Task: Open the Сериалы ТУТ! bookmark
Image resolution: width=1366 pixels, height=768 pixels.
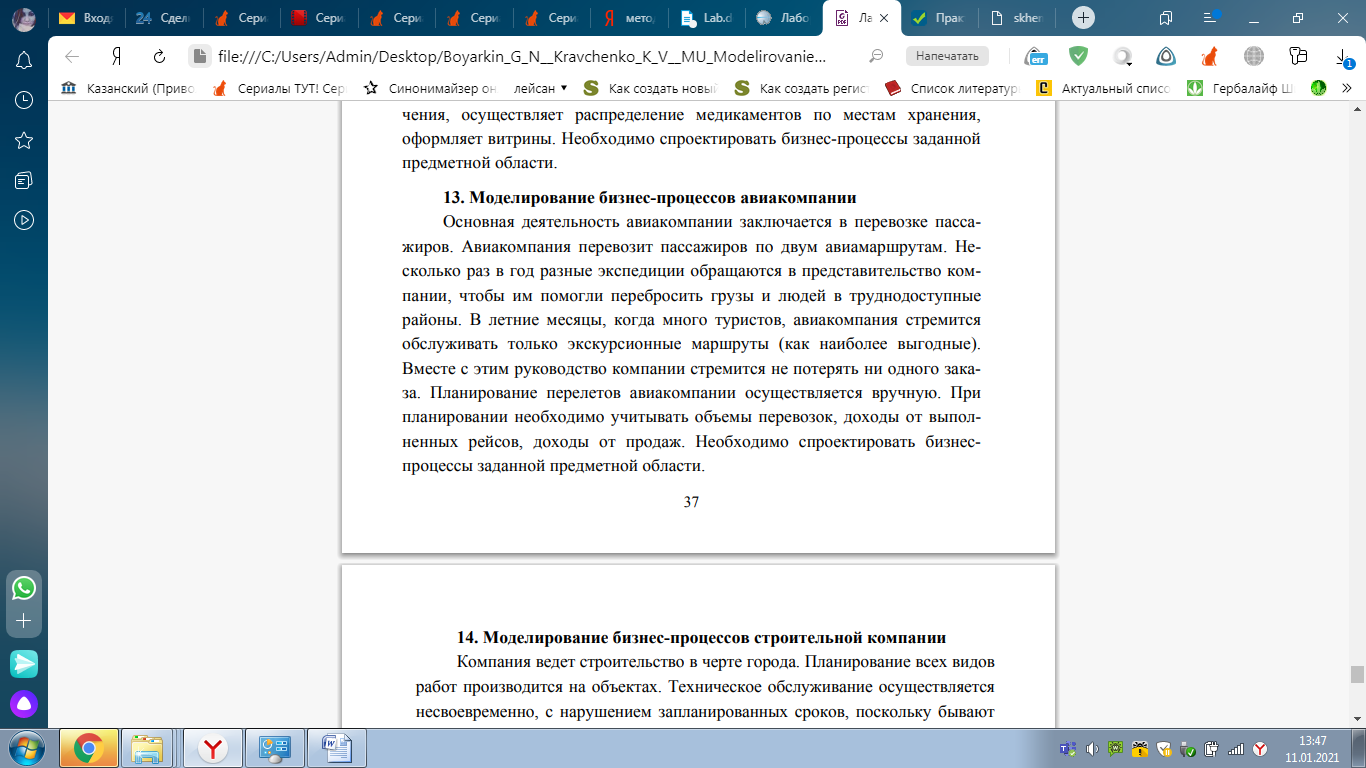Action: tap(278, 88)
